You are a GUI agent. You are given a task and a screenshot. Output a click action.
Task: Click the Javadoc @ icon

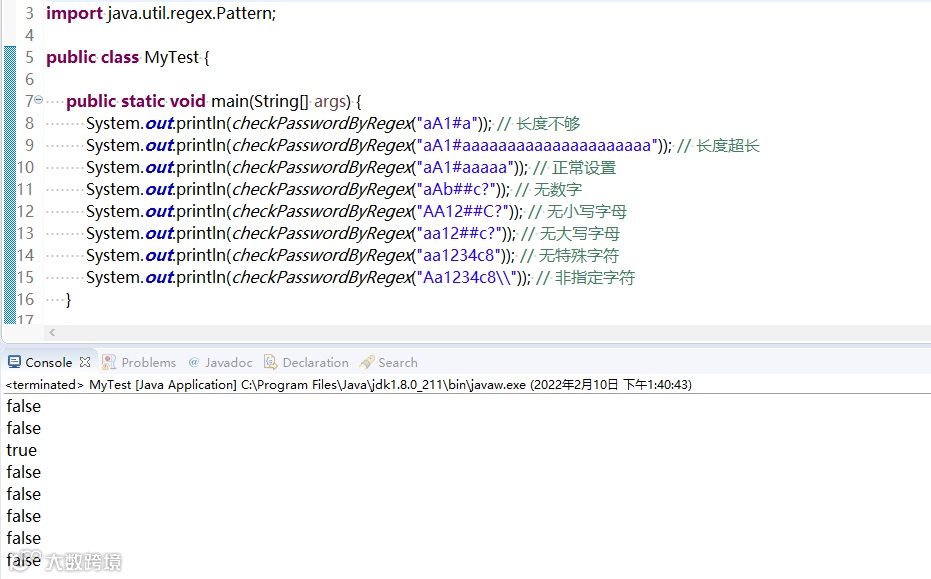click(x=194, y=362)
